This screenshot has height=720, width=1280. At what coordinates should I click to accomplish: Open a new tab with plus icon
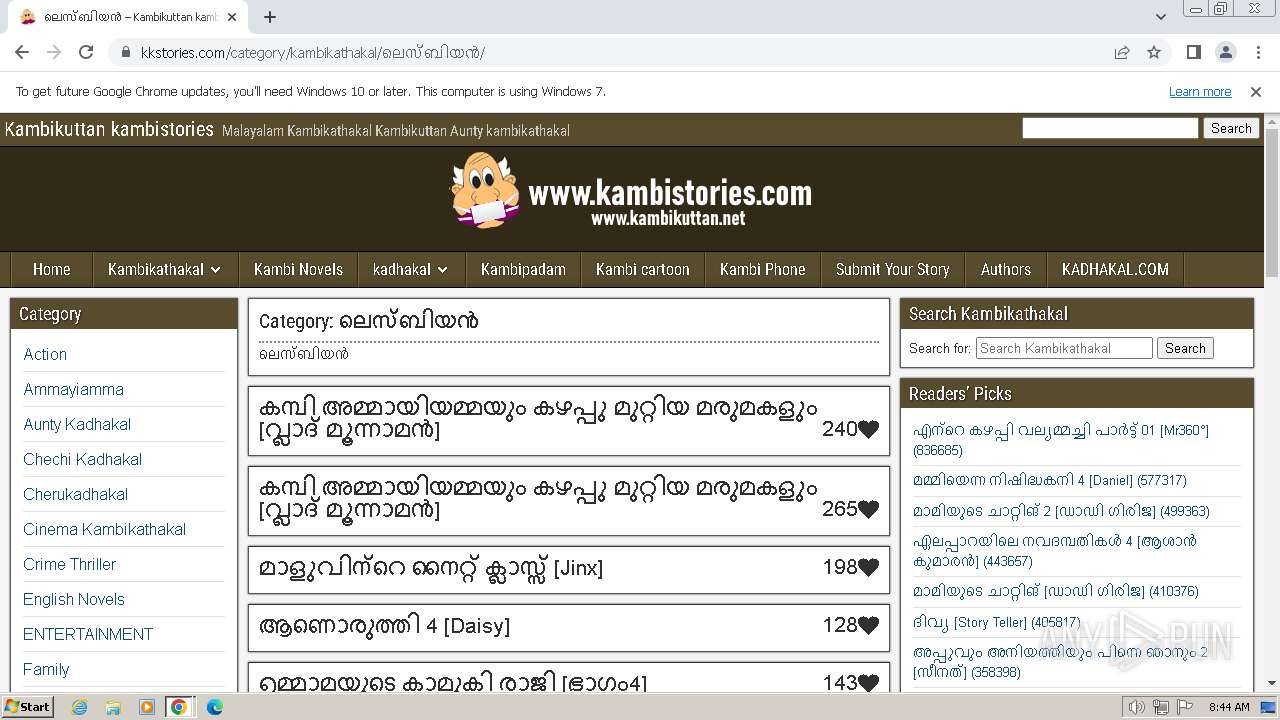tap(270, 17)
